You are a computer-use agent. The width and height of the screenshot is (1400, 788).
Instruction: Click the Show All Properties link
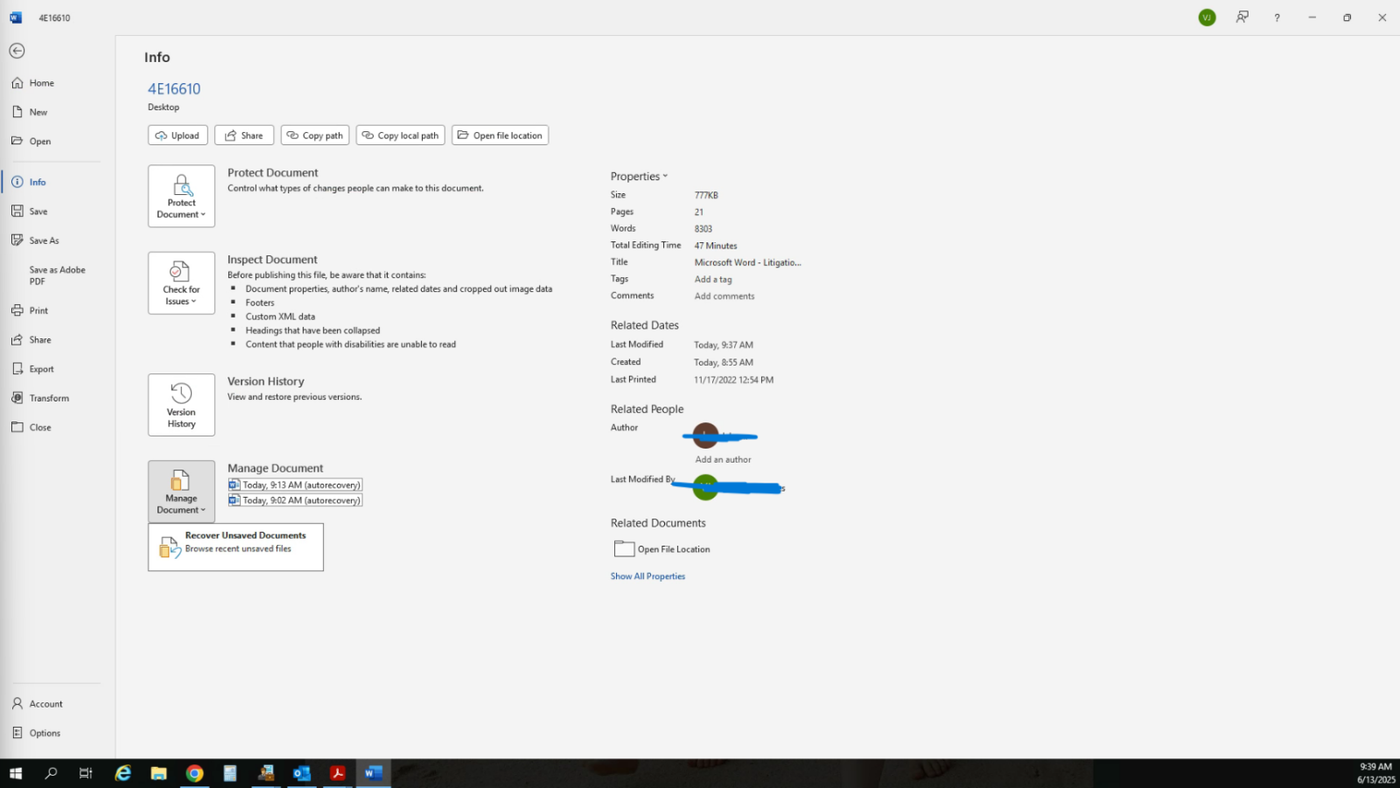click(x=648, y=576)
